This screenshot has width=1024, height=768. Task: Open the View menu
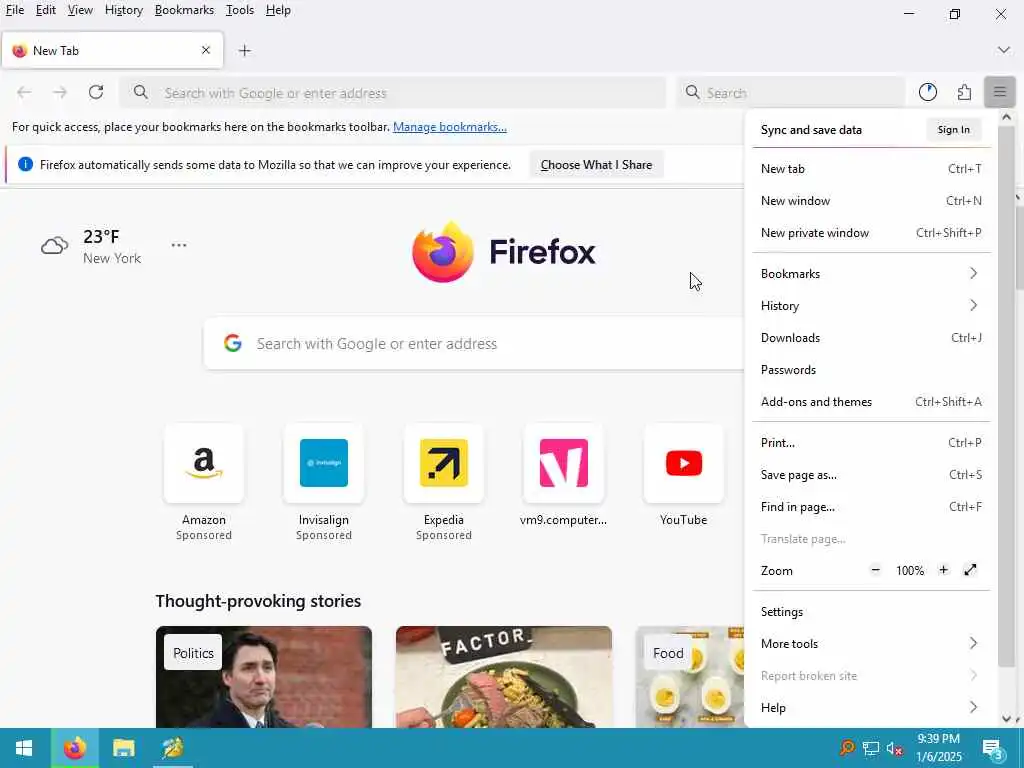point(80,10)
